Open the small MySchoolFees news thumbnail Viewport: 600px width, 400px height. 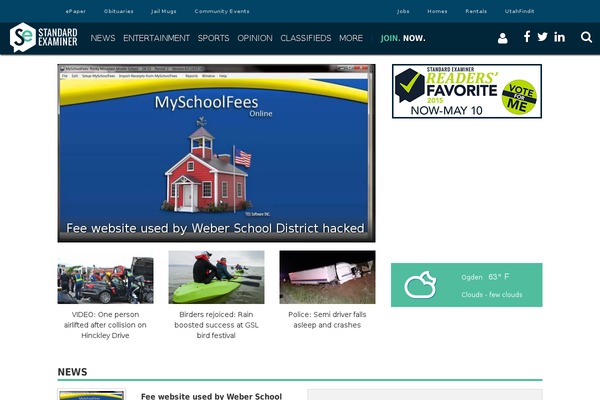coord(91,395)
